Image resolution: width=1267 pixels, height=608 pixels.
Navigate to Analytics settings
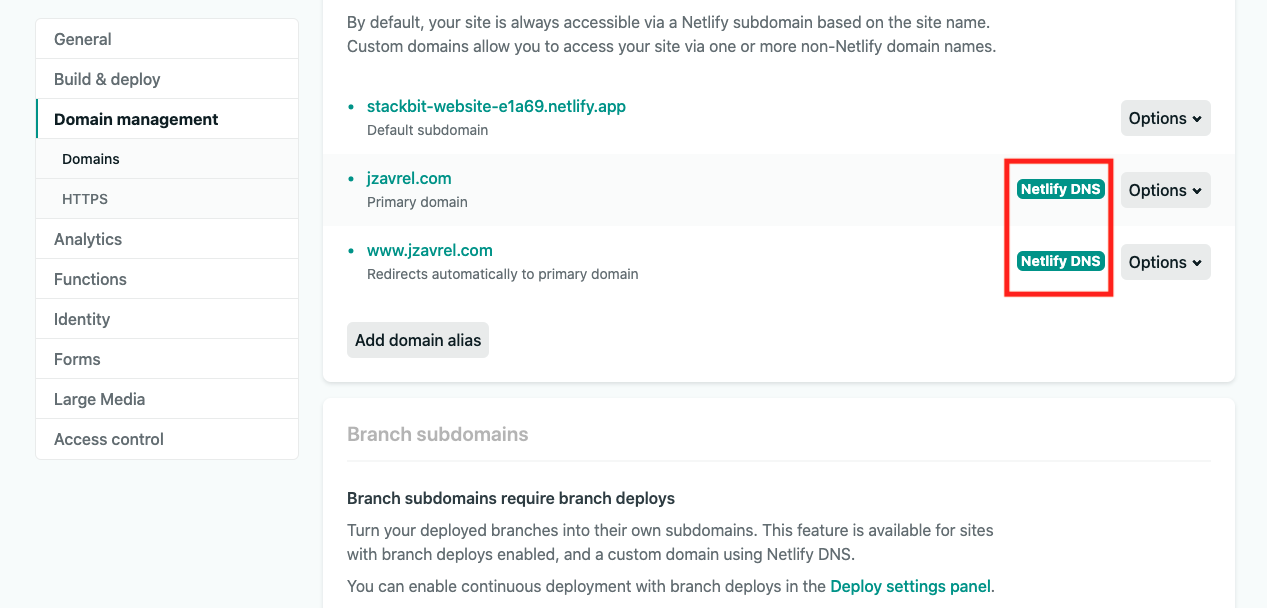167,239
